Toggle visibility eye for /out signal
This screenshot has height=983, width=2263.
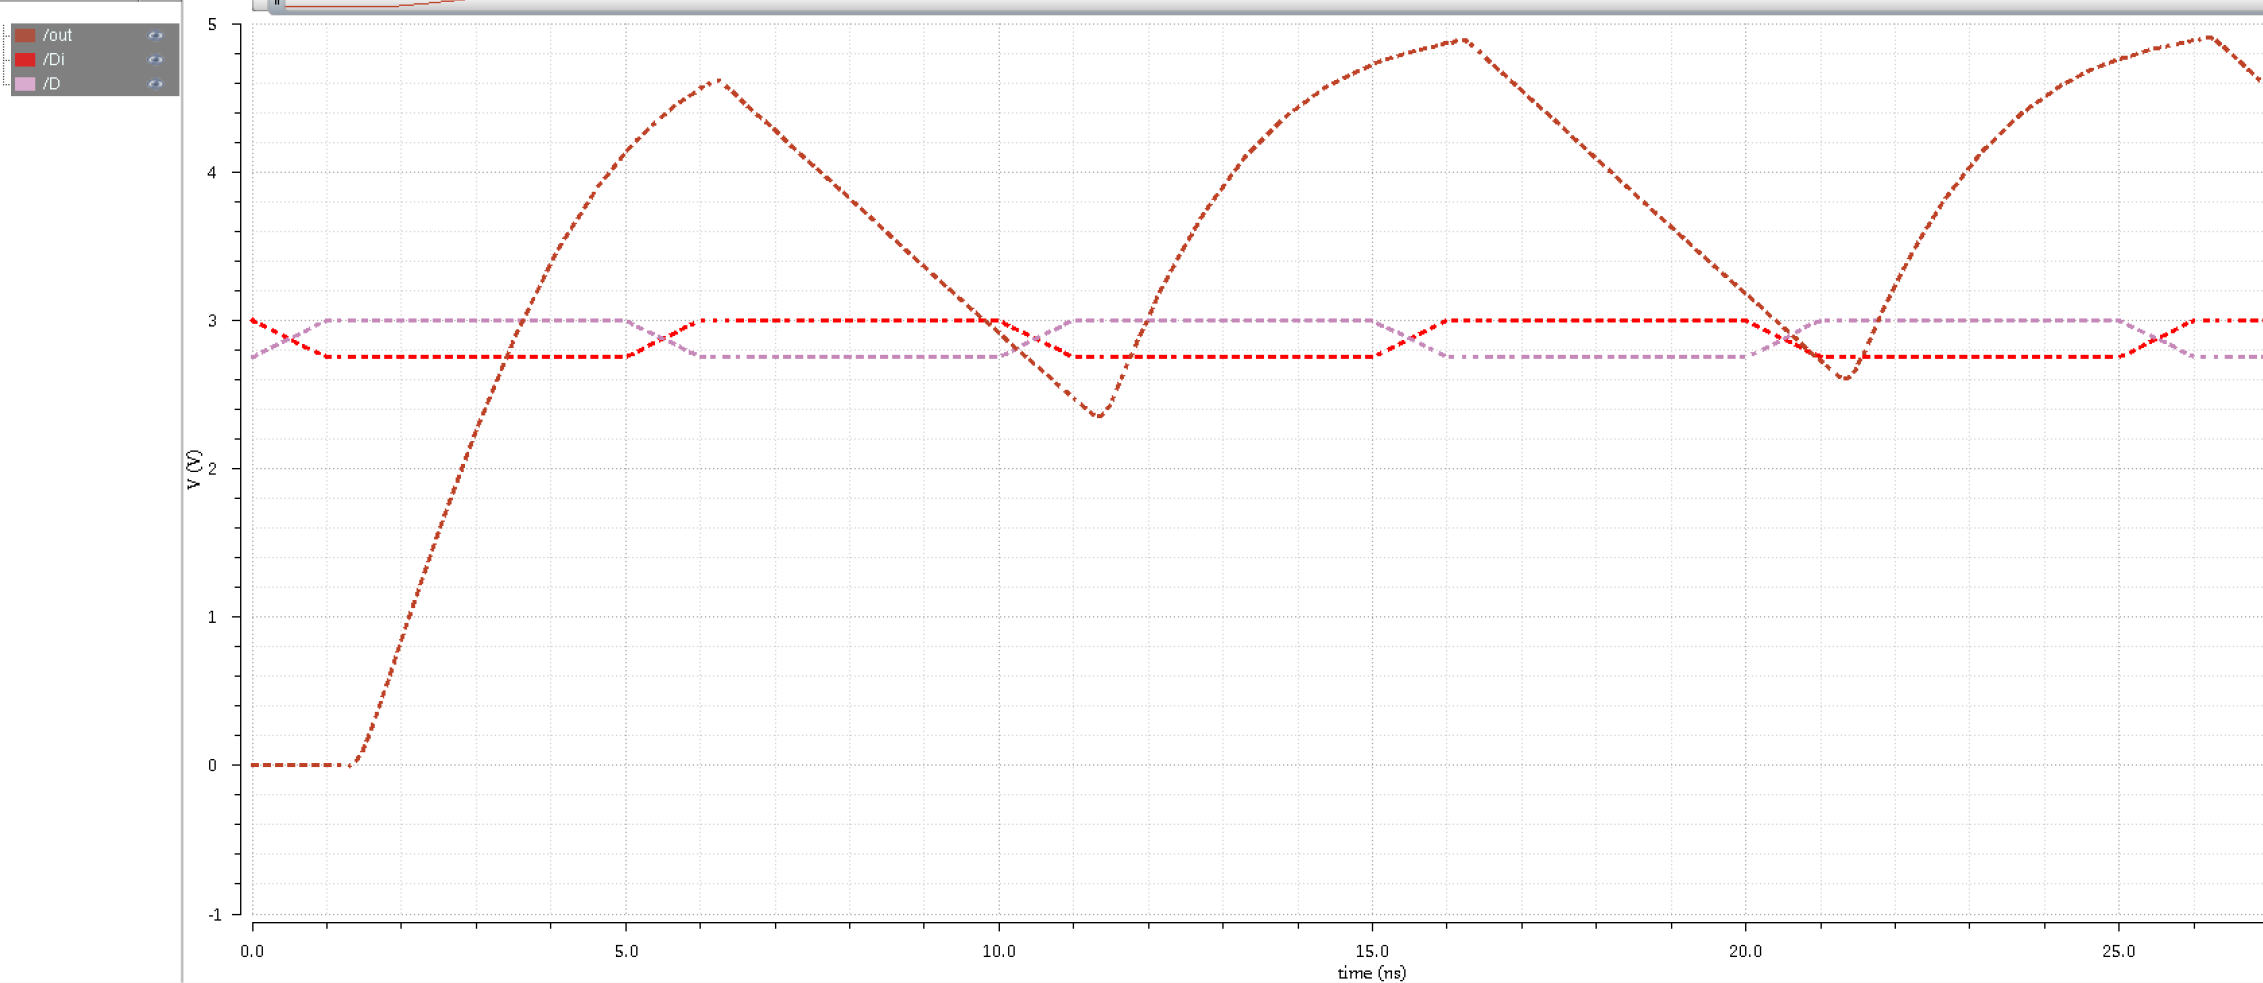155,35
